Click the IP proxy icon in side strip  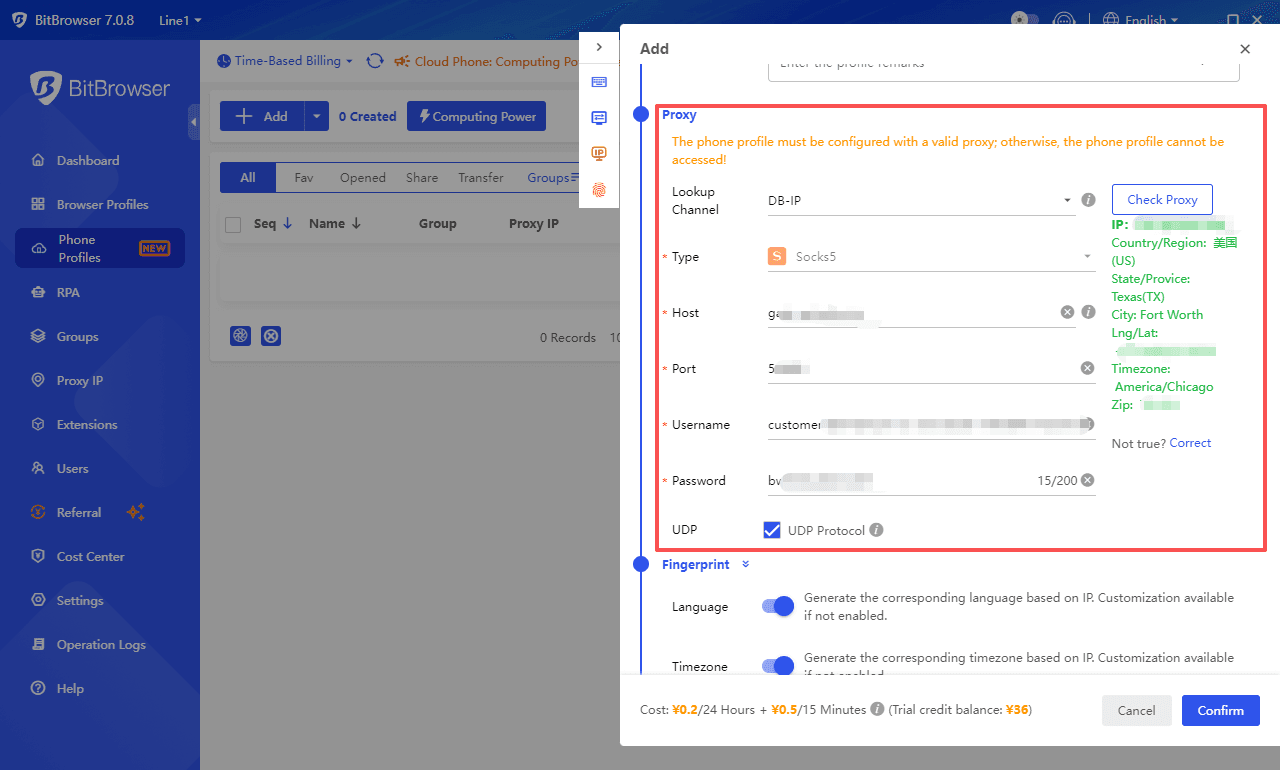(599, 153)
